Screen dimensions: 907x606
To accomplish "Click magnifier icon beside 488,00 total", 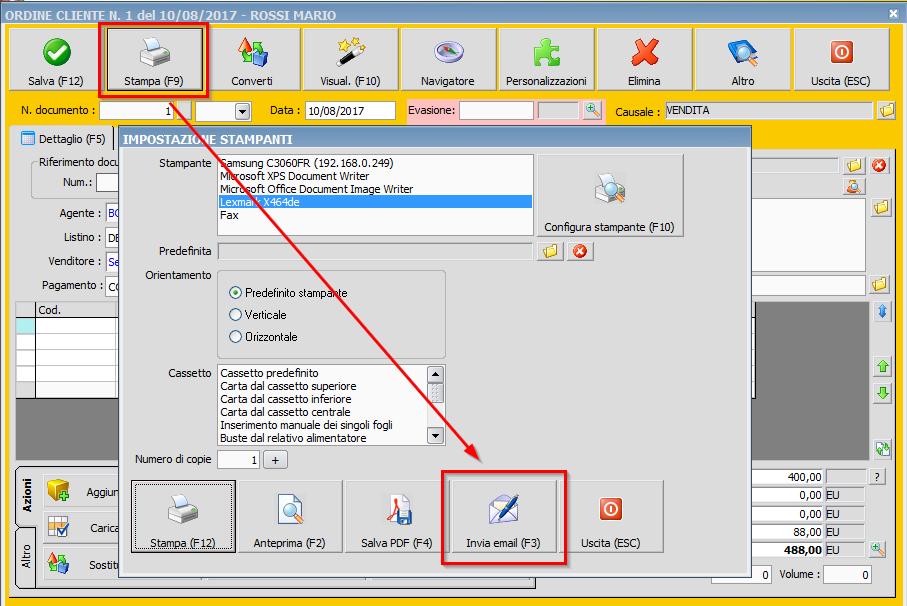I will coord(877,549).
